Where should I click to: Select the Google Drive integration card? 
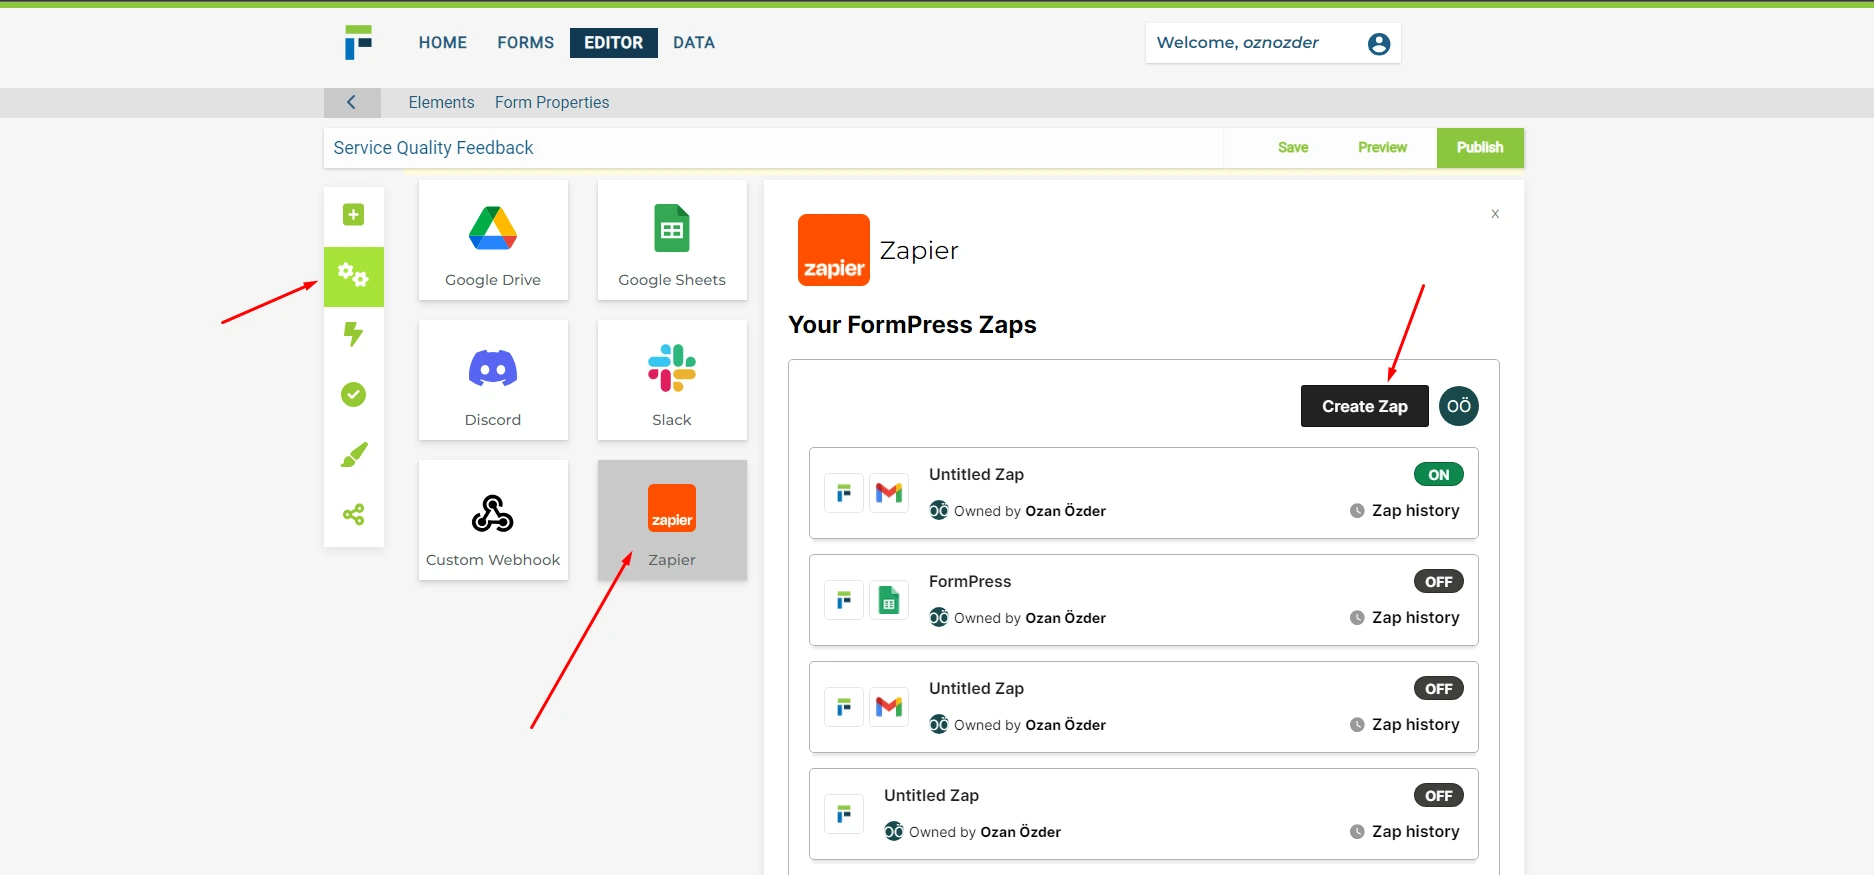[x=493, y=240]
